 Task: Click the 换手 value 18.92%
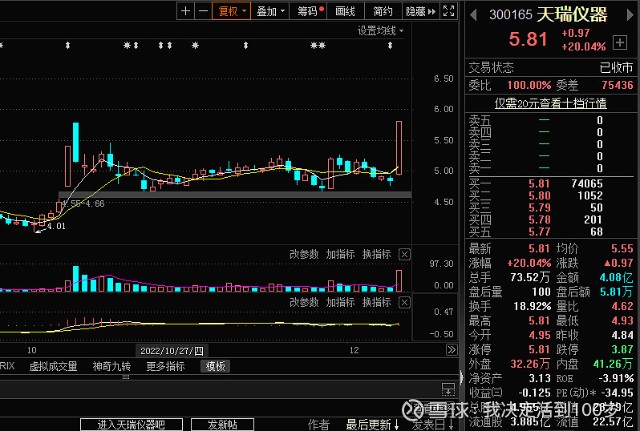(x=532, y=306)
